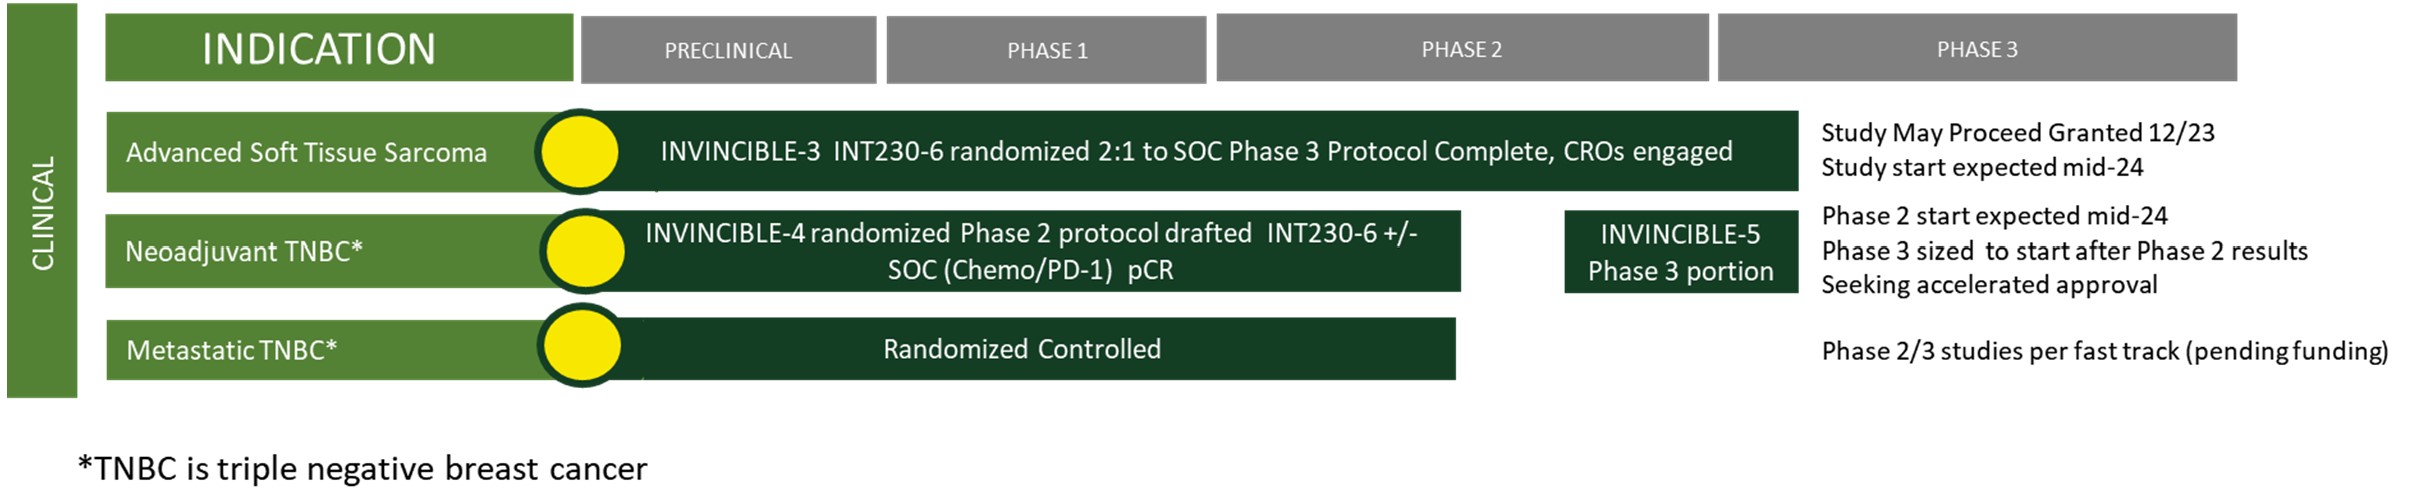Select the PHASE 3 column header

pyautogui.click(x=1976, y=49)
